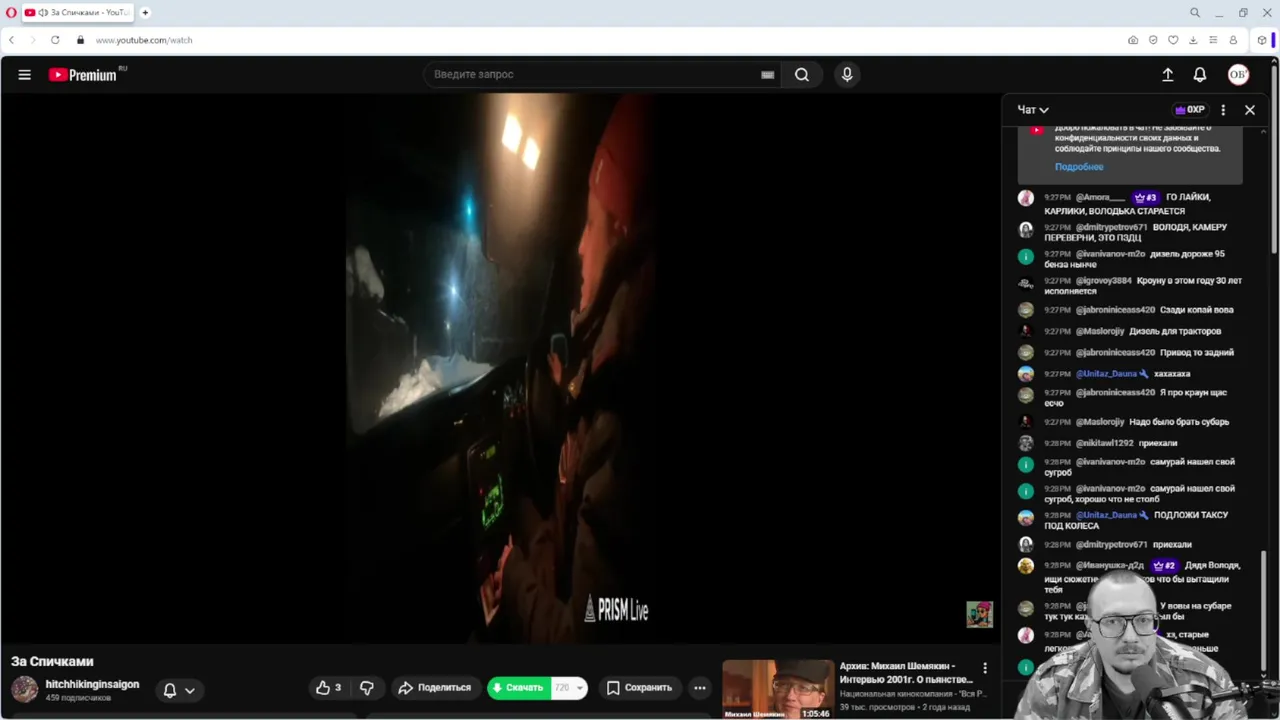Click @Amora chat message ГО ЛАЙКИ
The image size is (1280, 720).
coord(1130,204)
